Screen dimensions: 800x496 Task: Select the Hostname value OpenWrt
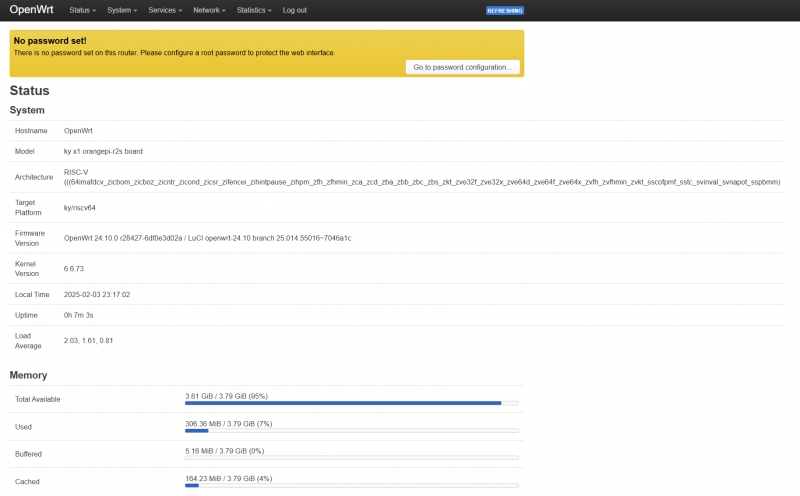coord(78,131)
